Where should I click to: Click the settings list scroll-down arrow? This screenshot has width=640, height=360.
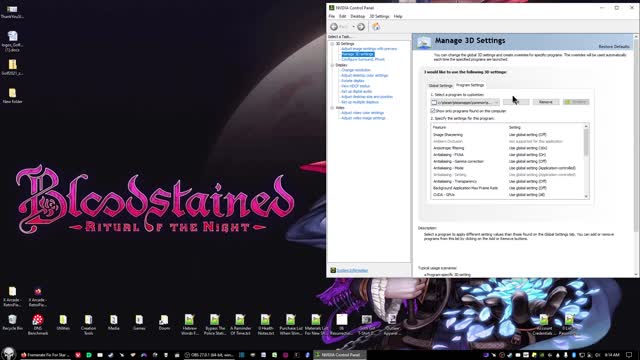coord(586,197)
